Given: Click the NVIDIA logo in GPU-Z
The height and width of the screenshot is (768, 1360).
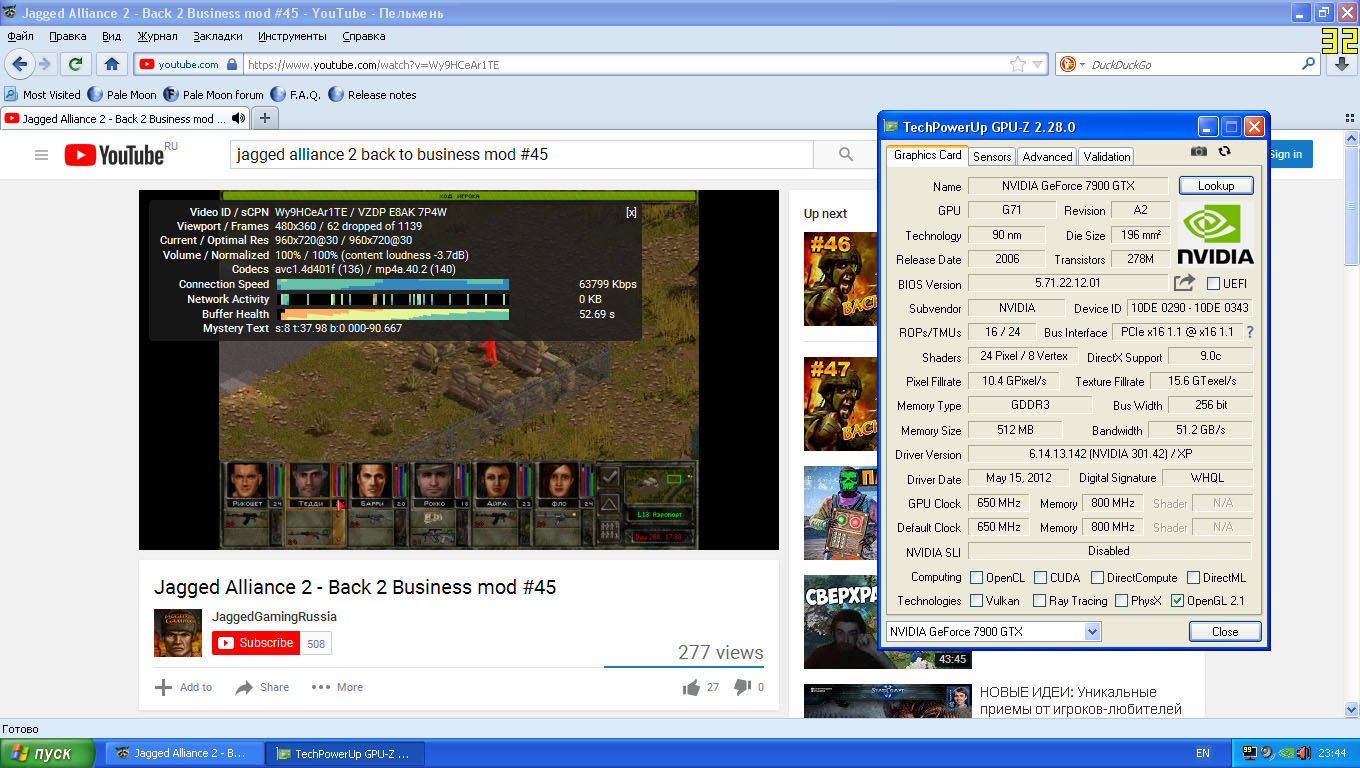Looking at the screenshot, I should point(1215,234).
